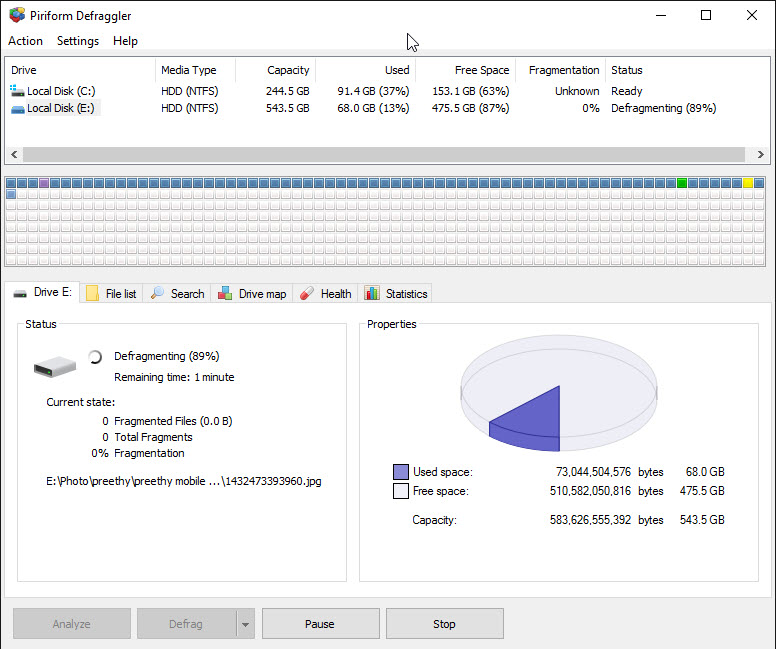Open the Action menu

coord(25,41)
